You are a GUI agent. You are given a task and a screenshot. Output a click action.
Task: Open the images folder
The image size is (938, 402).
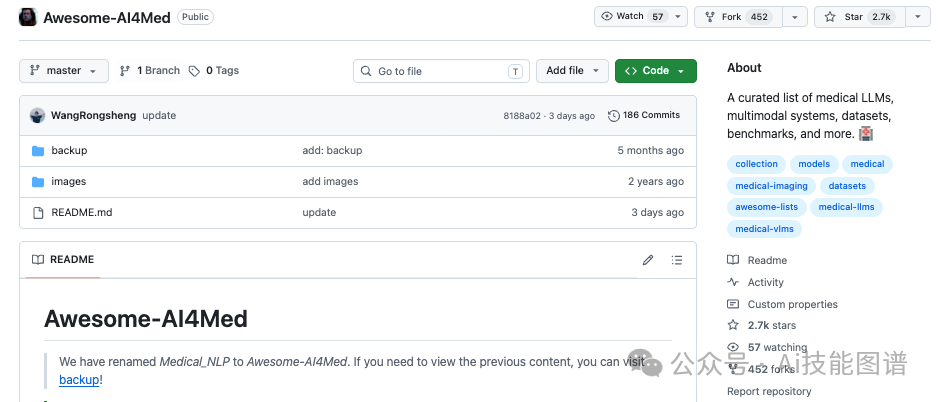(x=68, y=181)
